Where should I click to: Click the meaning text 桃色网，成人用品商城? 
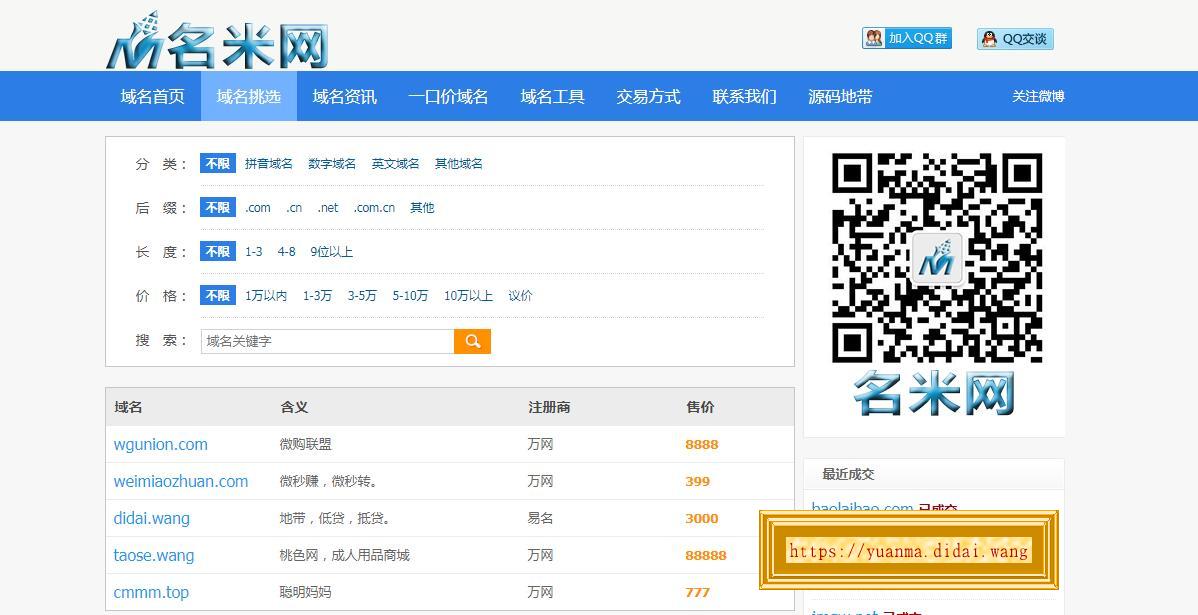point(345,555)
